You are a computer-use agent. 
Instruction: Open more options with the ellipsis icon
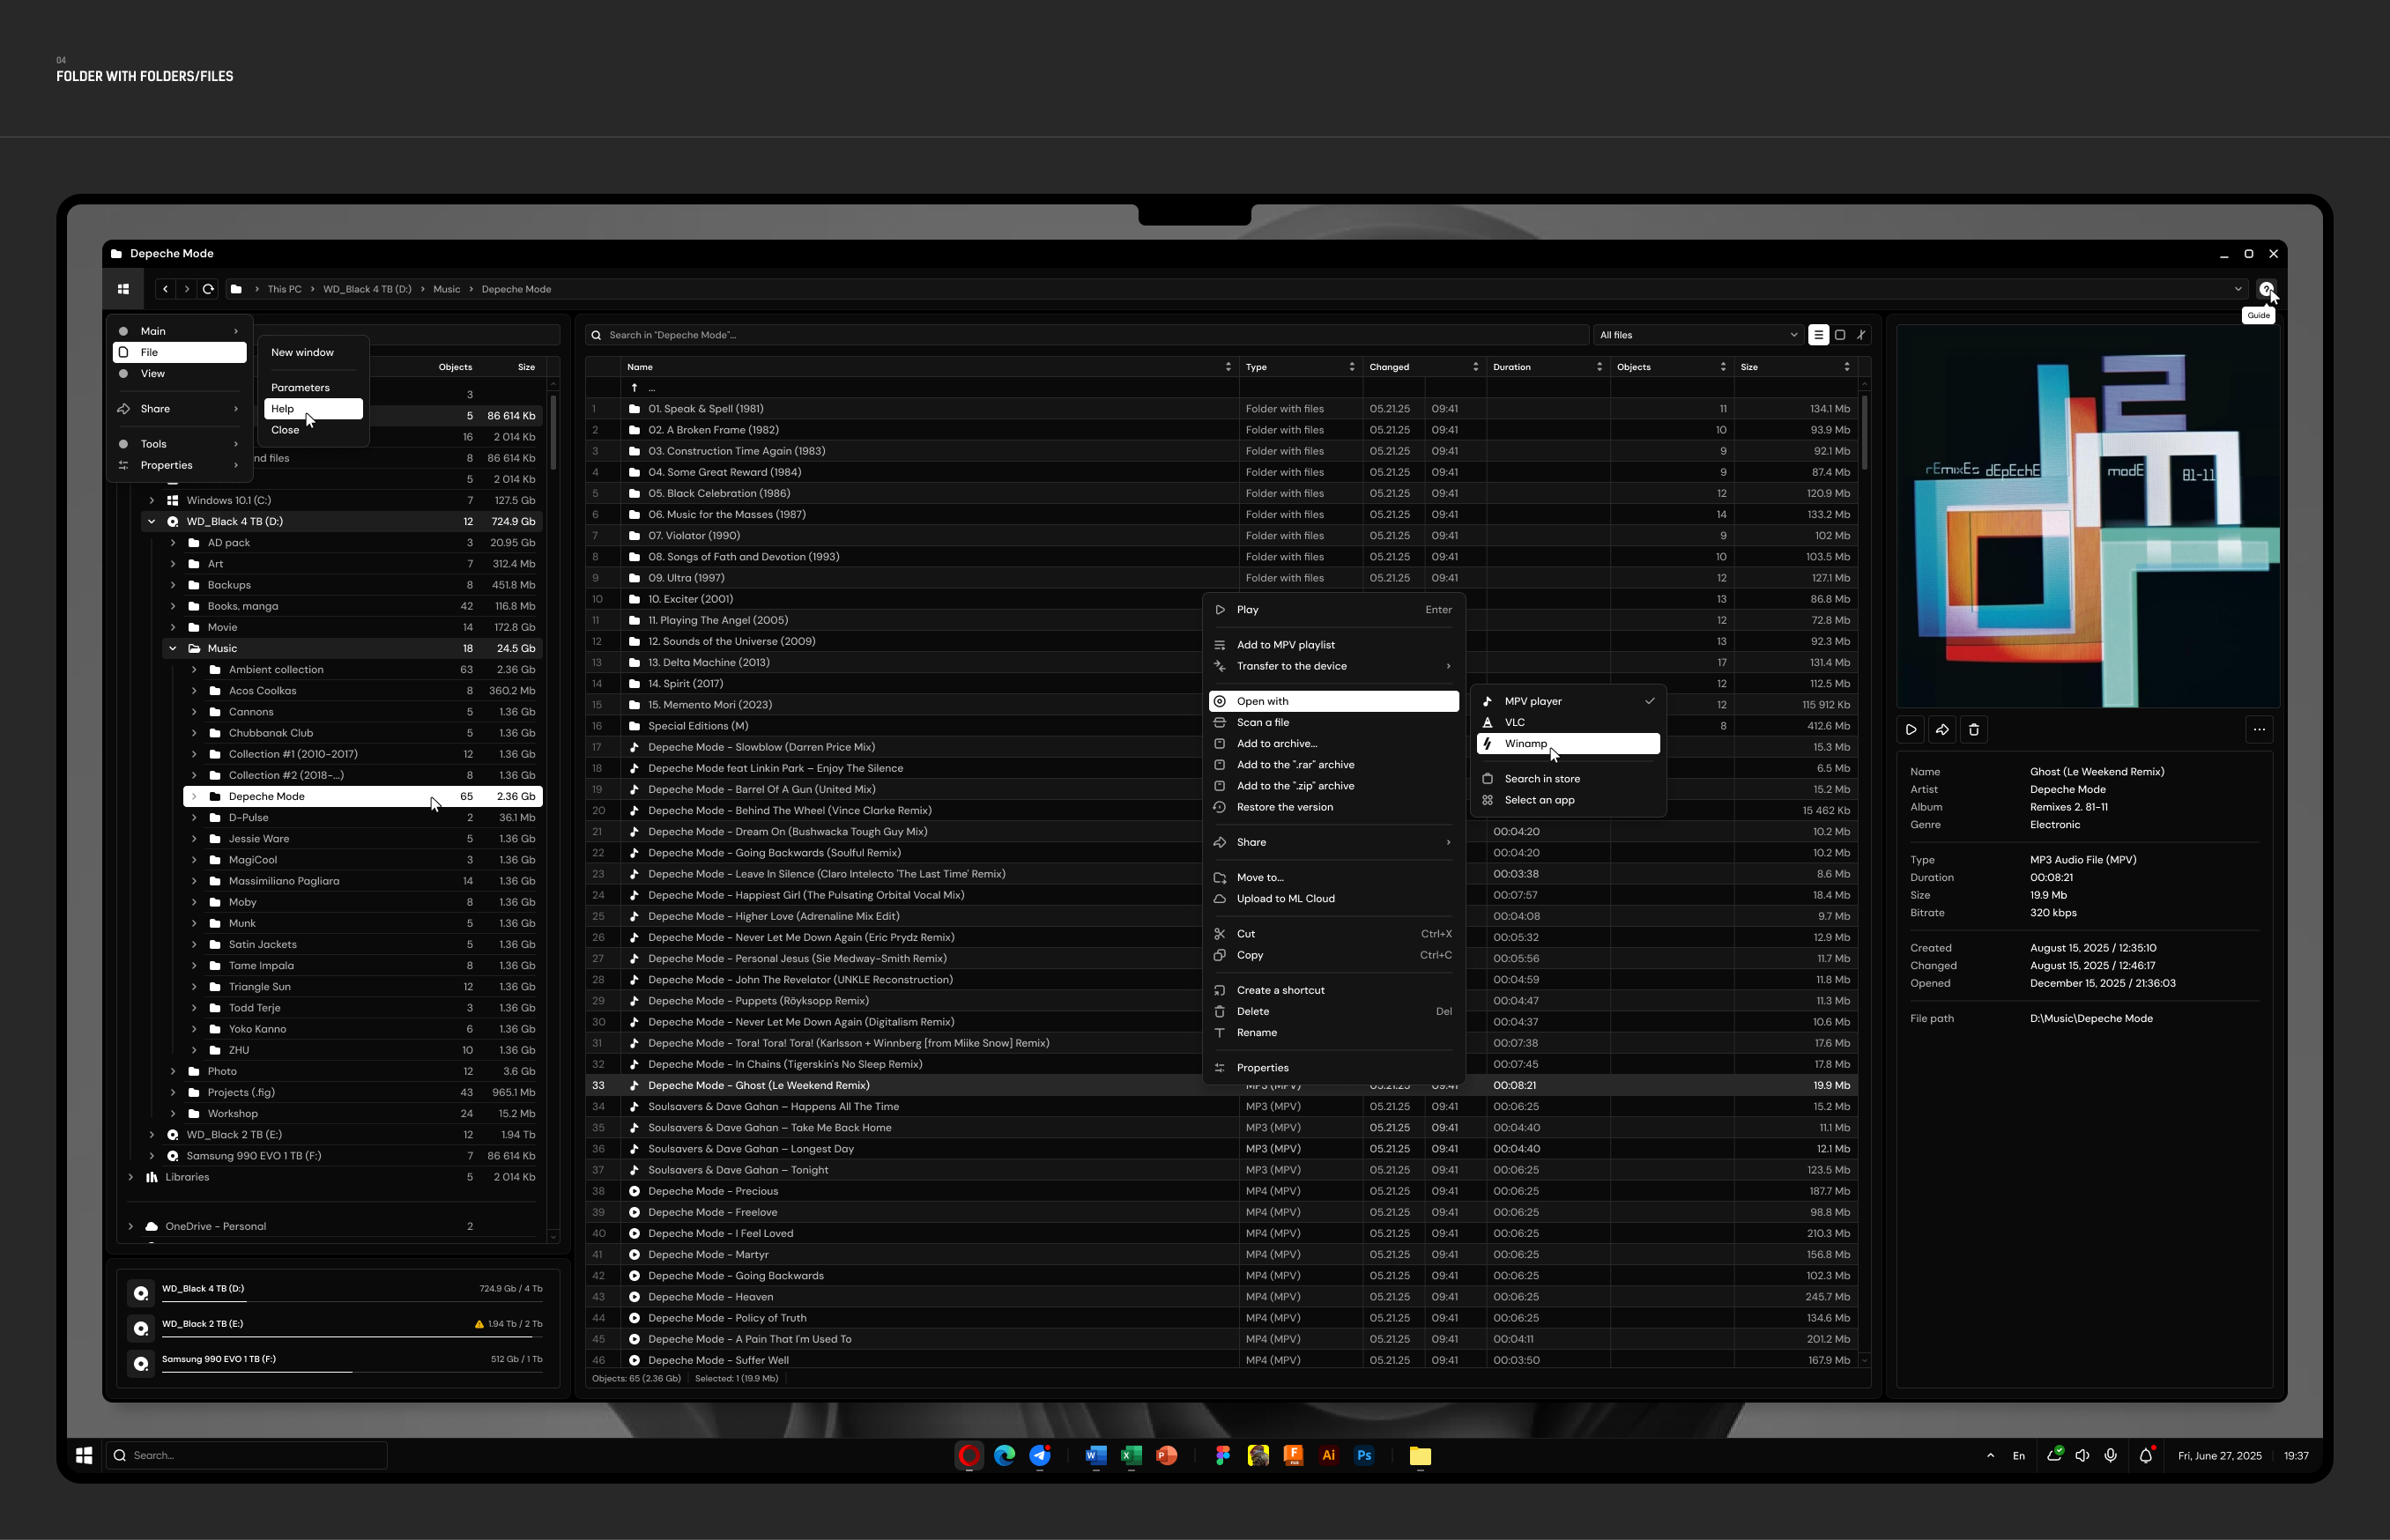2259,730
